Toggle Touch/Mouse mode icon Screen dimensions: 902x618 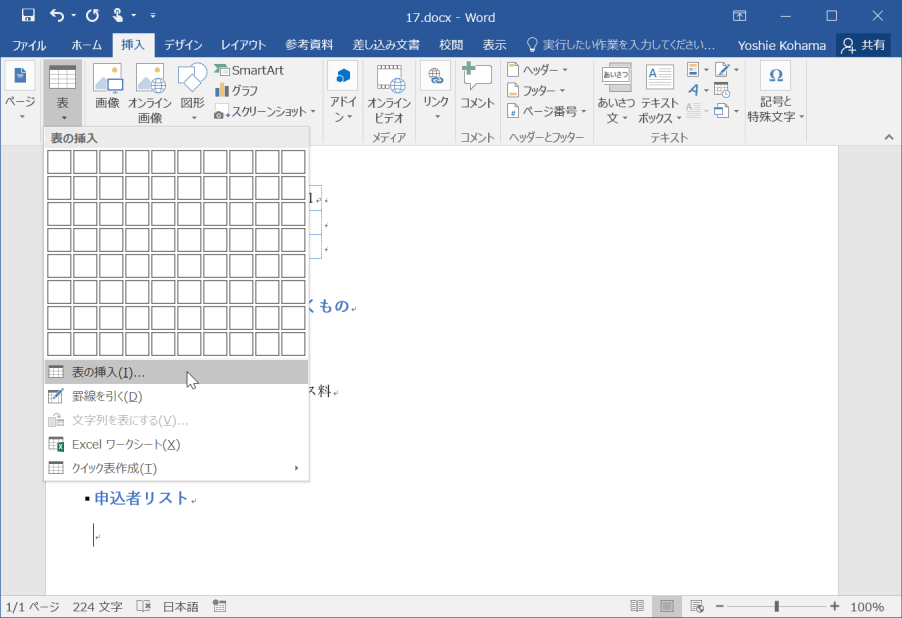point(118,16)
